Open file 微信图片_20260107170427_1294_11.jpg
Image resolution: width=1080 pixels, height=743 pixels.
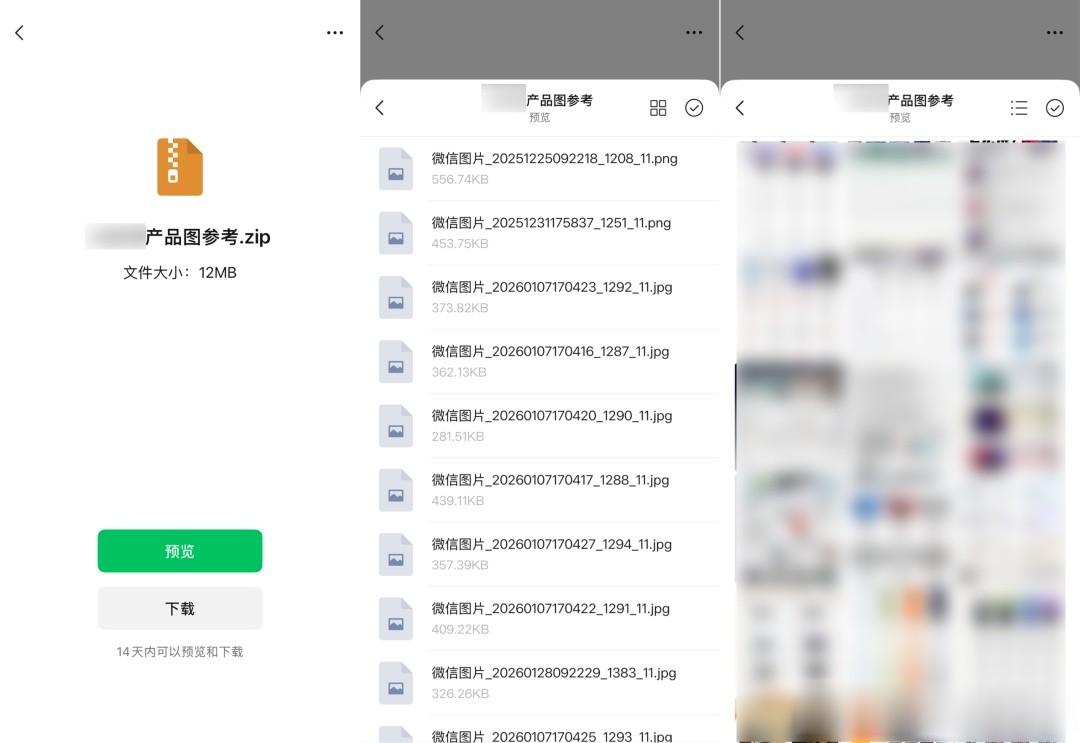point(540,554)
